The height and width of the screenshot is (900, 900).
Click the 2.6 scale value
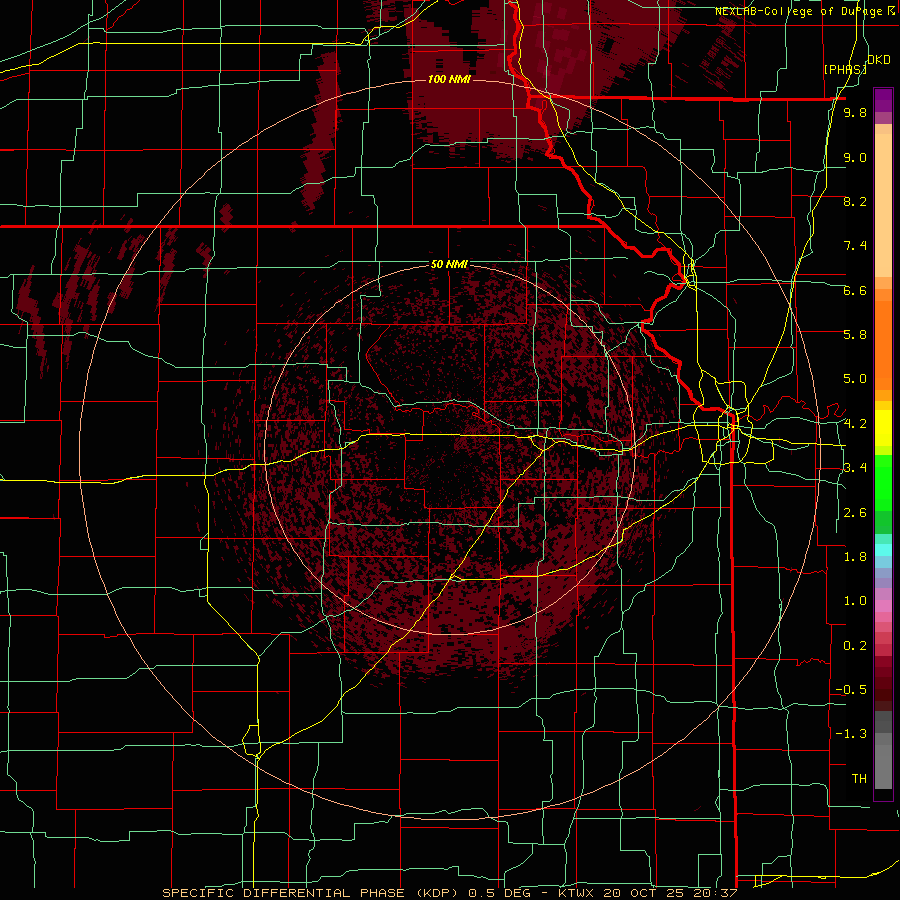(855, 513)
